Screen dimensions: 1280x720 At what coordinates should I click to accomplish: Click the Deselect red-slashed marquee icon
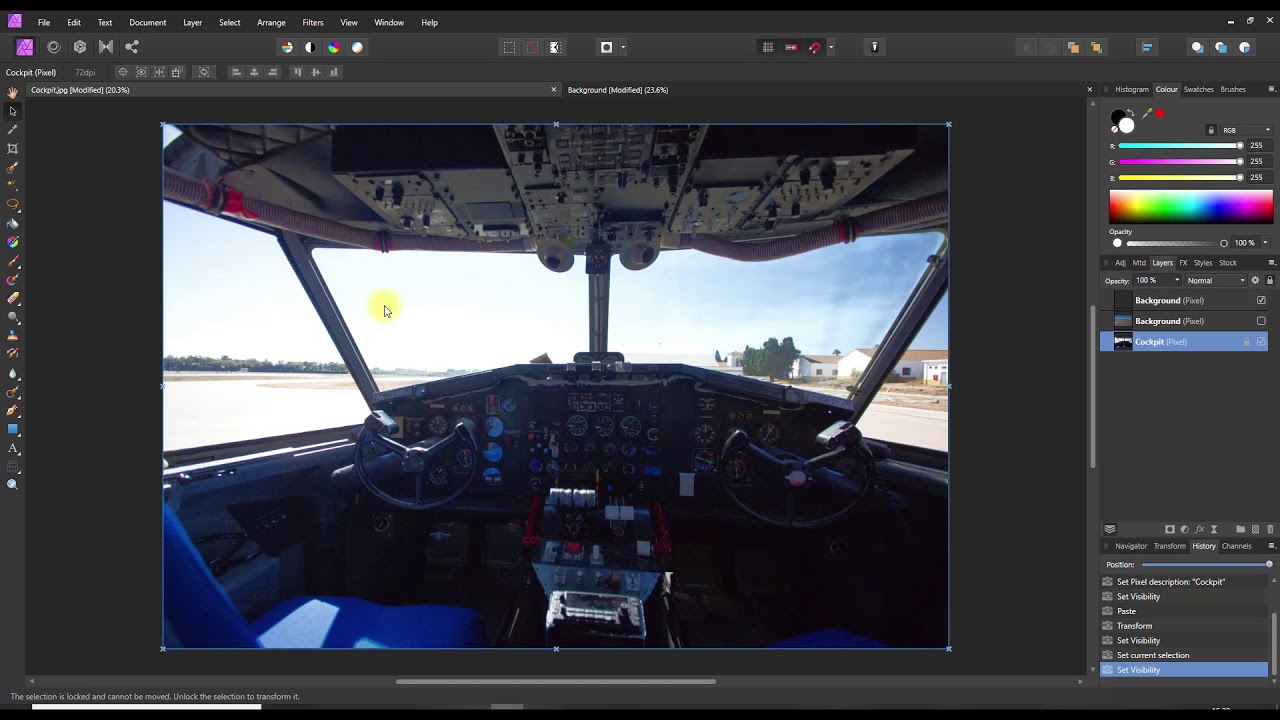[x=532, y=47]
